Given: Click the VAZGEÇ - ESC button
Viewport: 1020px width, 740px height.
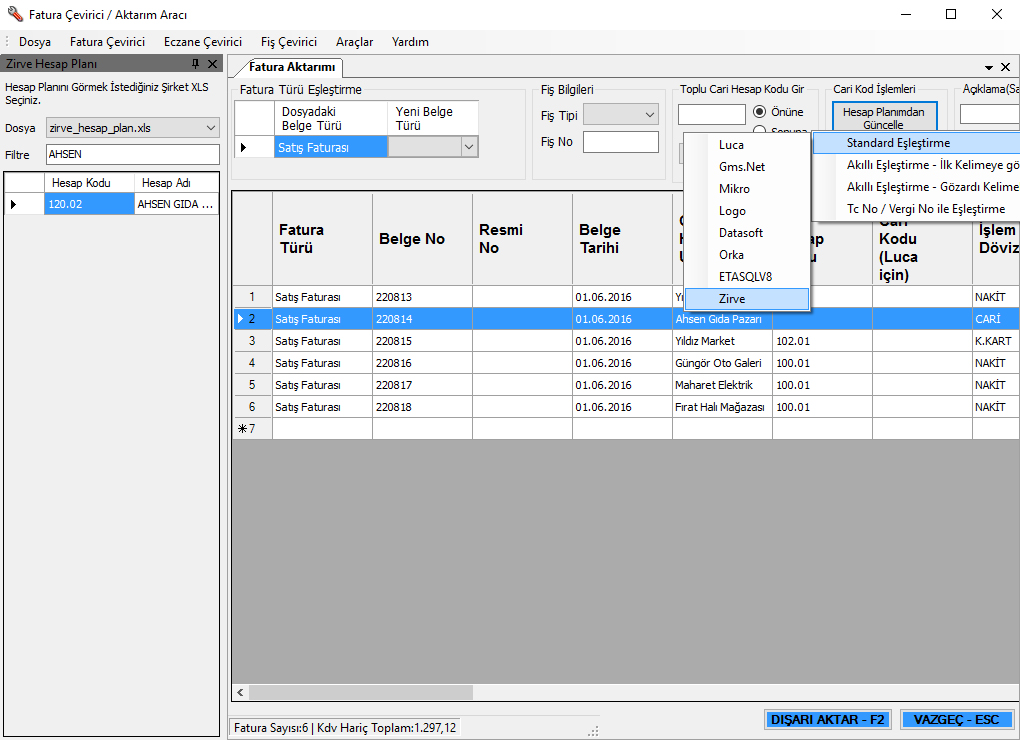Looking at the screenshot, I should click(x=956, y=719).
